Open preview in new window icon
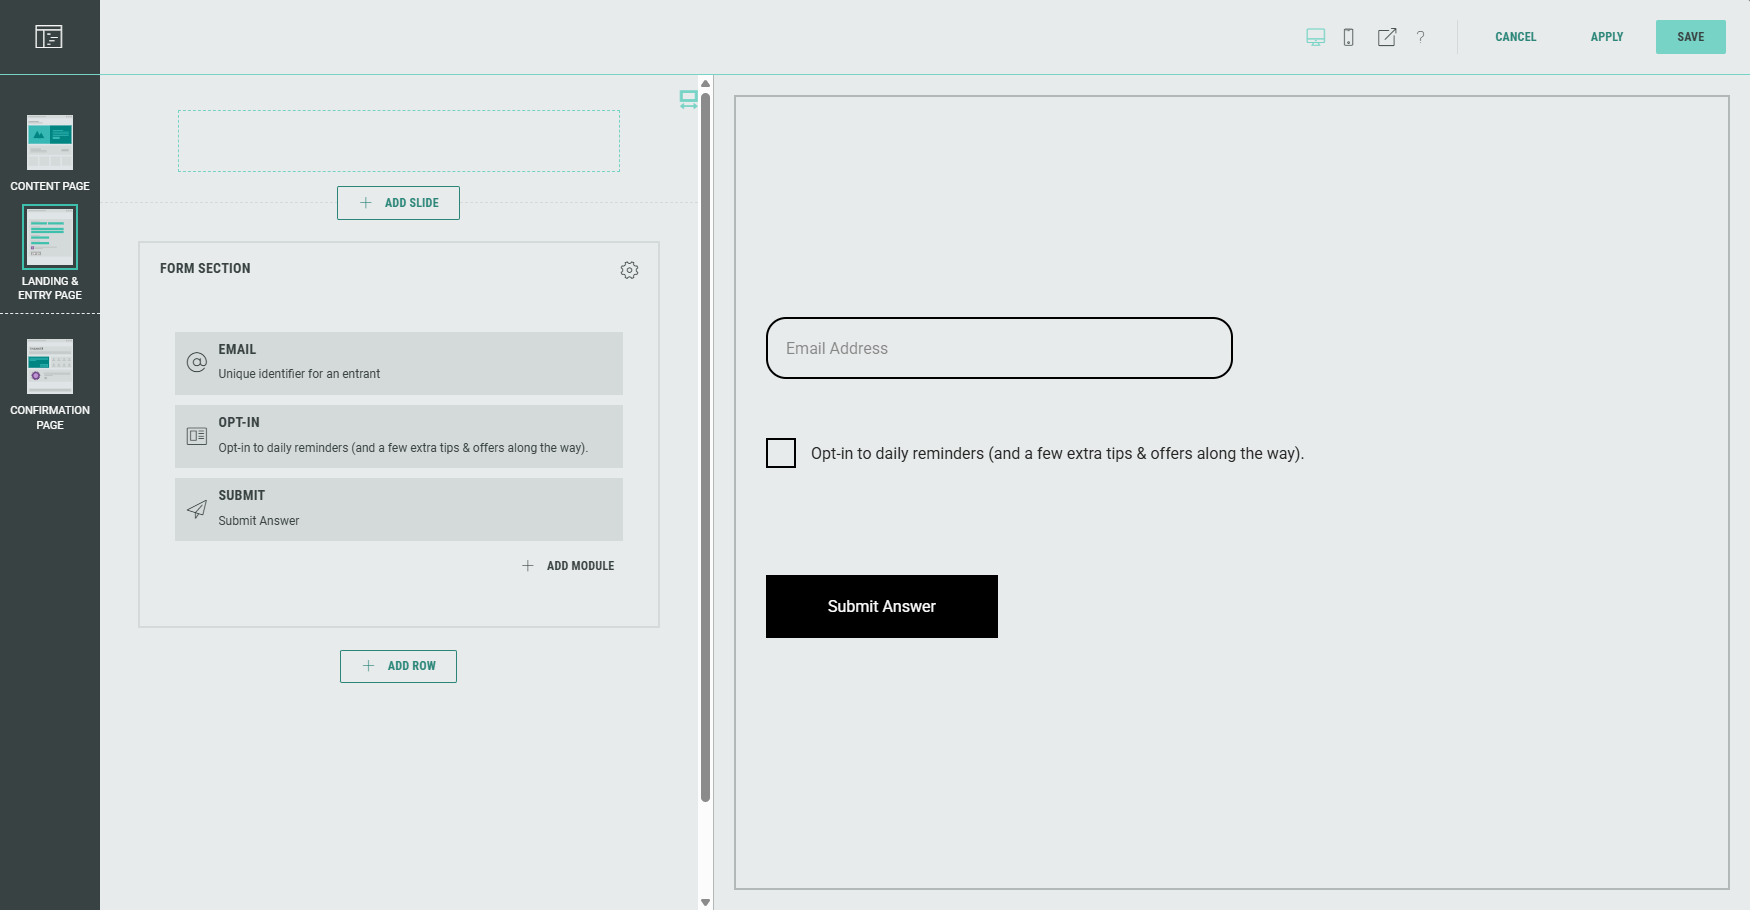Viewport: 1750px width, 910px height. [x=1386, y=37]
